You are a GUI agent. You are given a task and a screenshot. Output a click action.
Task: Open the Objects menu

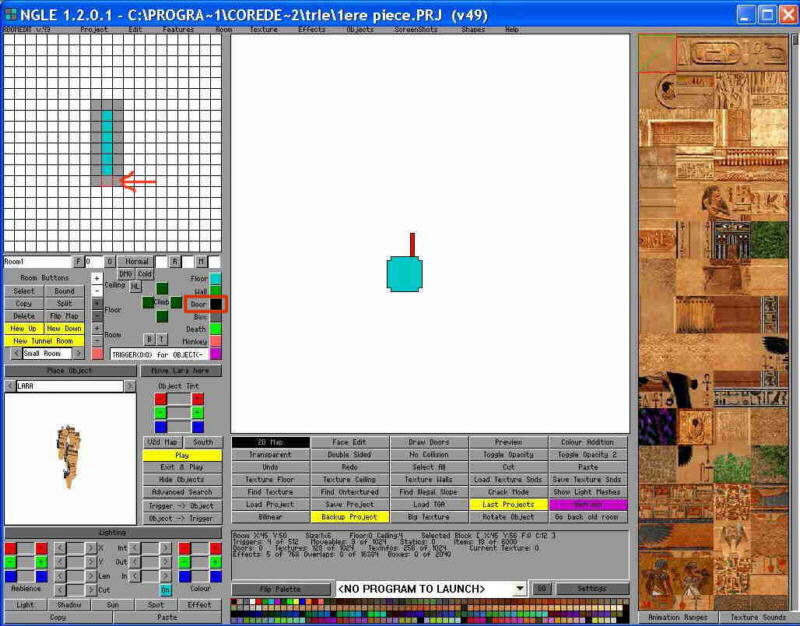[360, 30]
